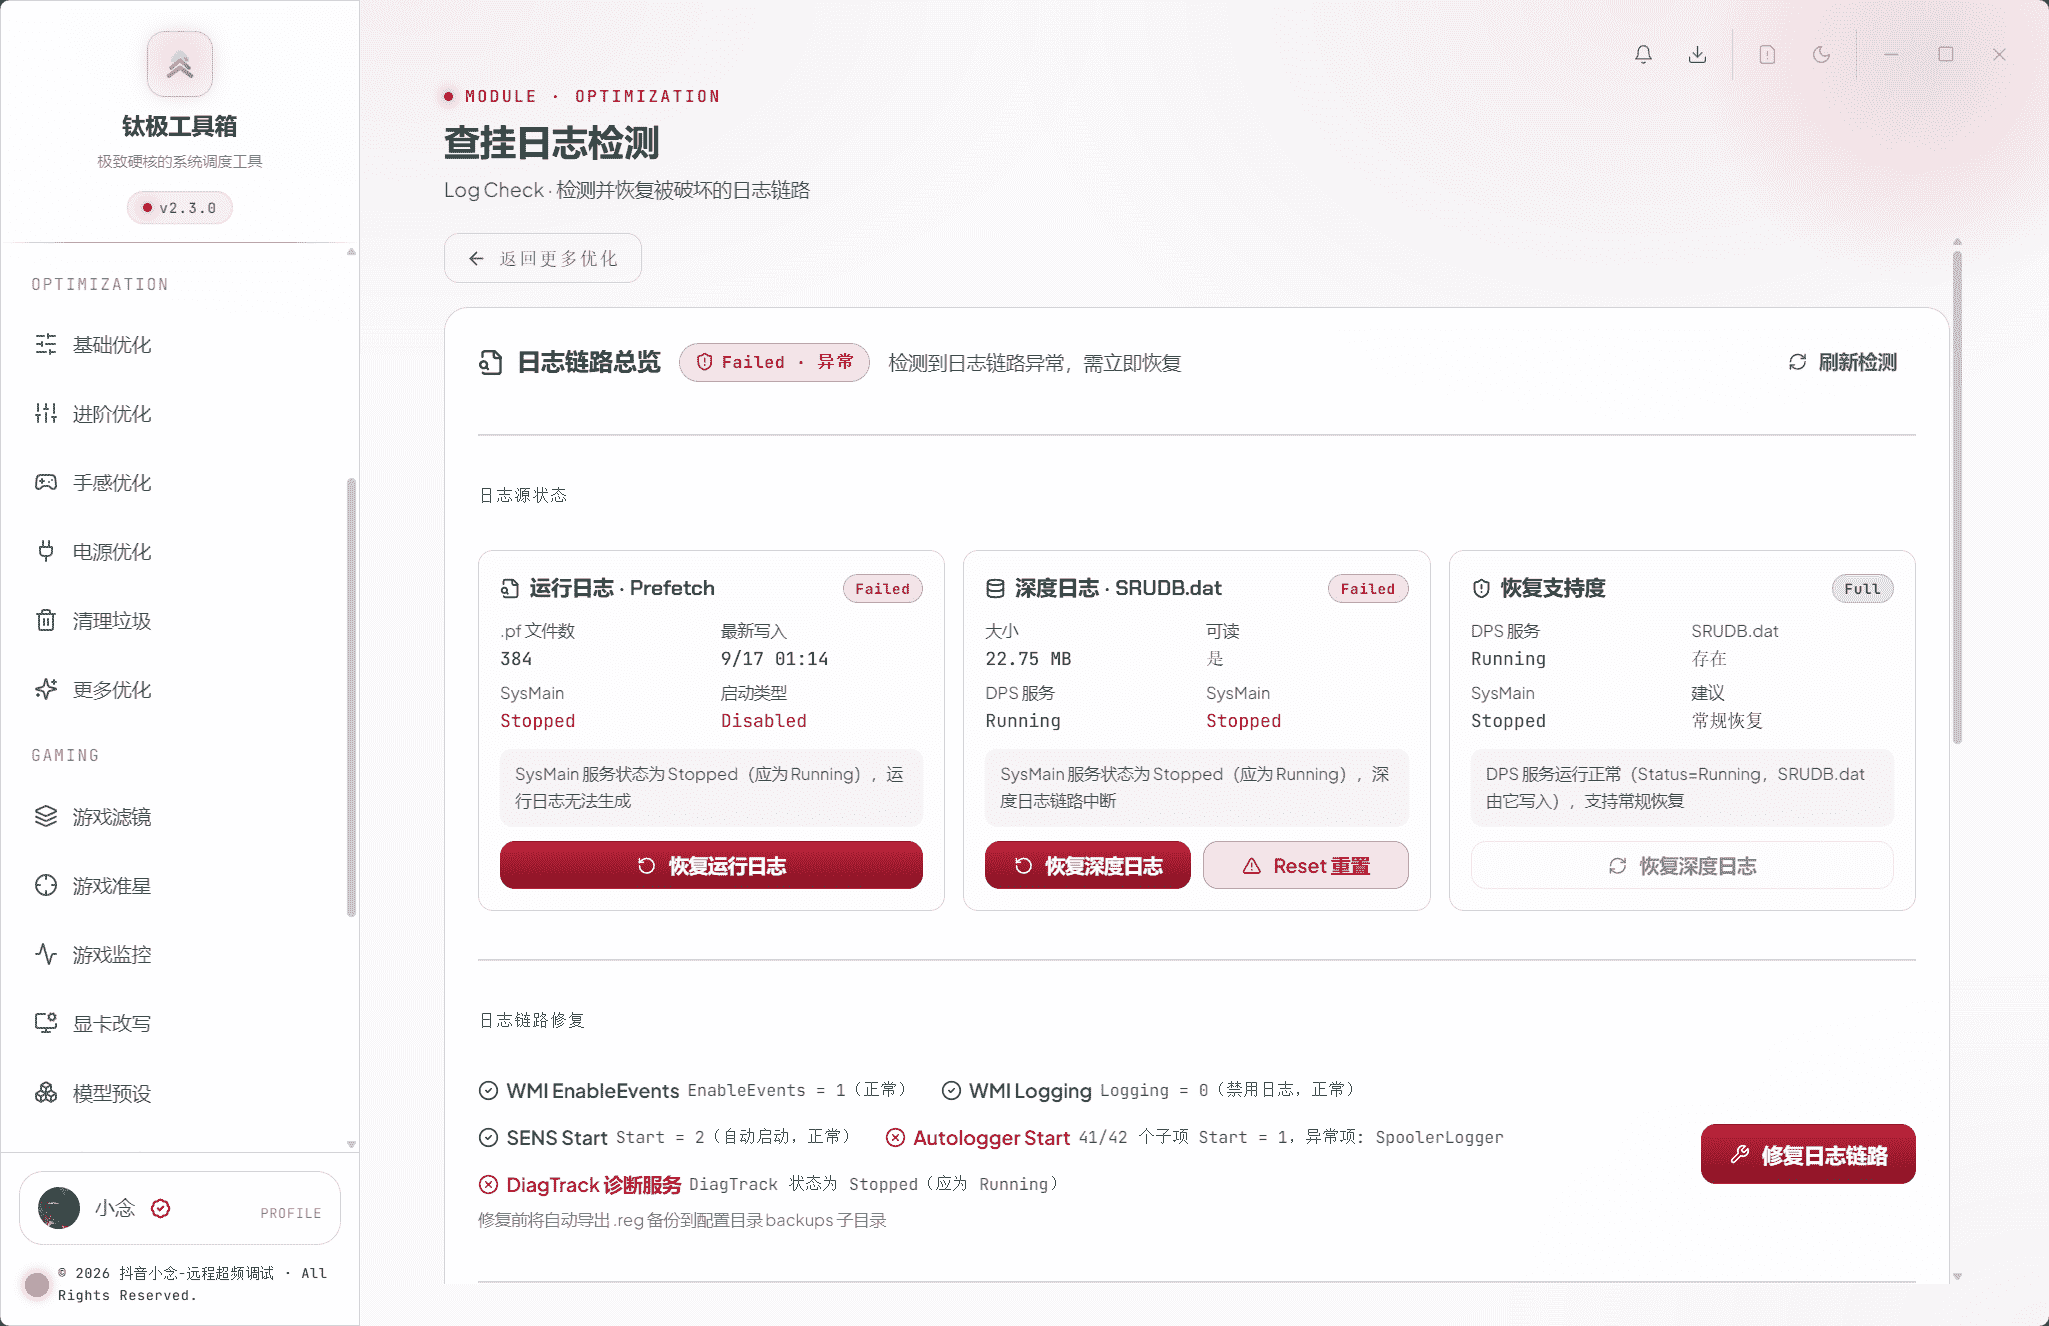Screen dimensions: 2049x1326
Task: Open 手感优化 in the sidebar
Action: click(180, 483)
